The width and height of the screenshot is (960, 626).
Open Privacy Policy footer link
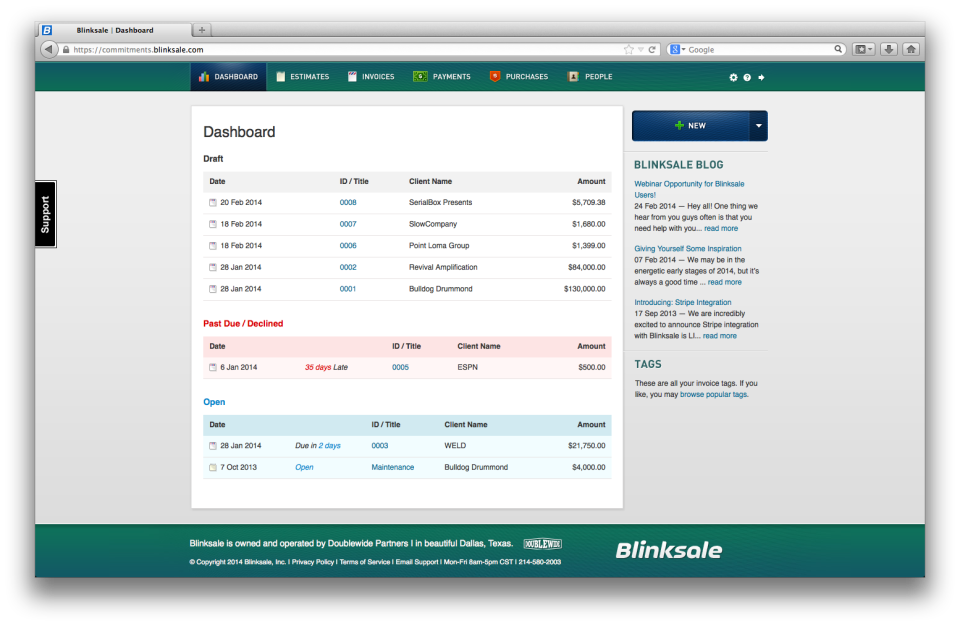point(313,562)
